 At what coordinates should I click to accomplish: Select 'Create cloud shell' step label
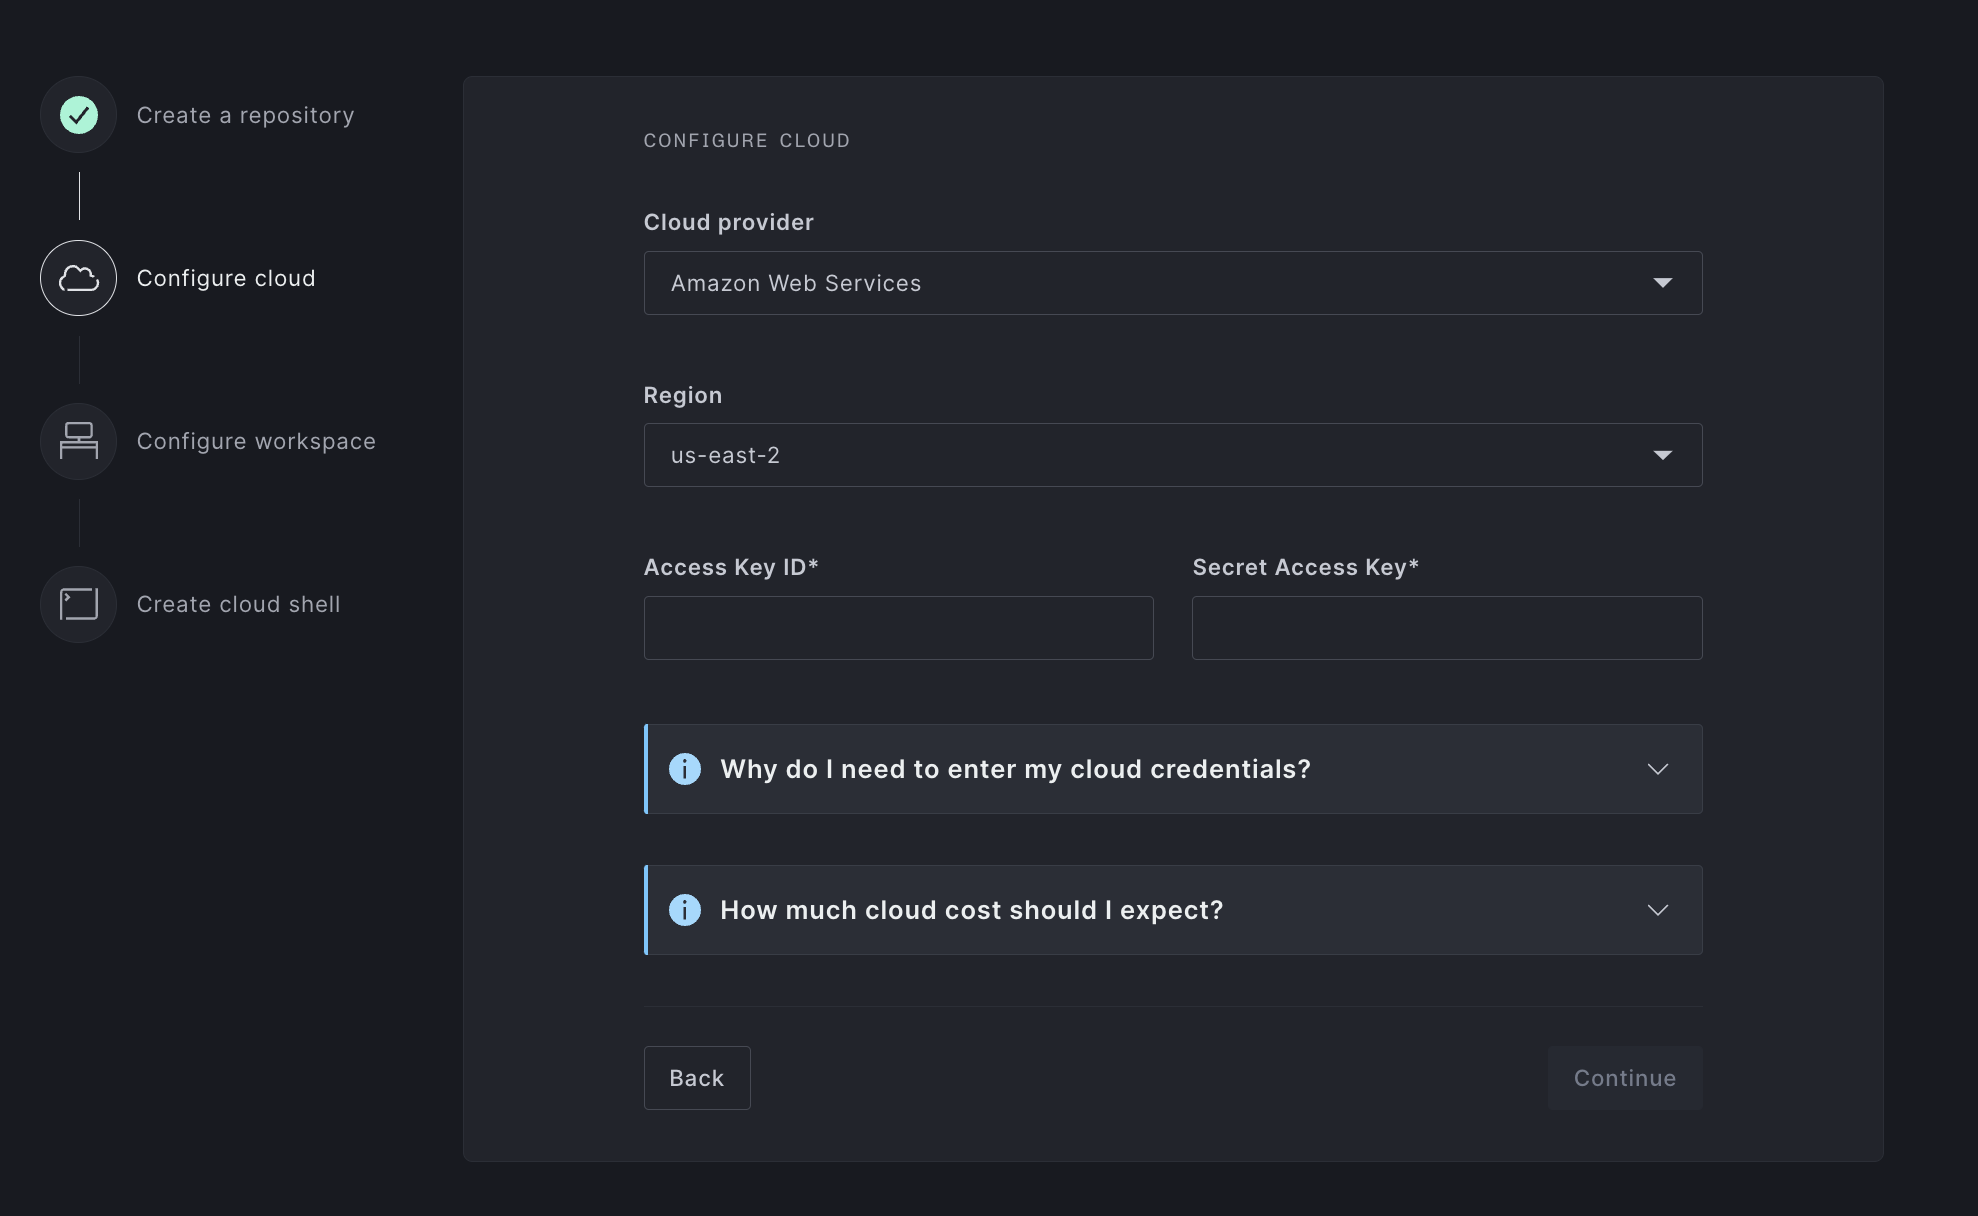pyautogui.click(x=238, y=604)
